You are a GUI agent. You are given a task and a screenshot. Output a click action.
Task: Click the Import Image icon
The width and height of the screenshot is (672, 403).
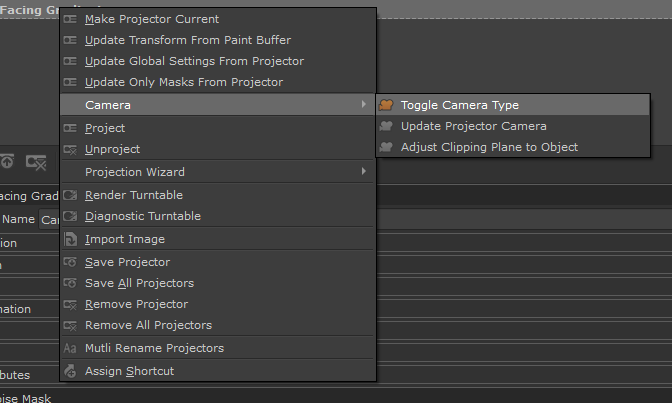70,239
